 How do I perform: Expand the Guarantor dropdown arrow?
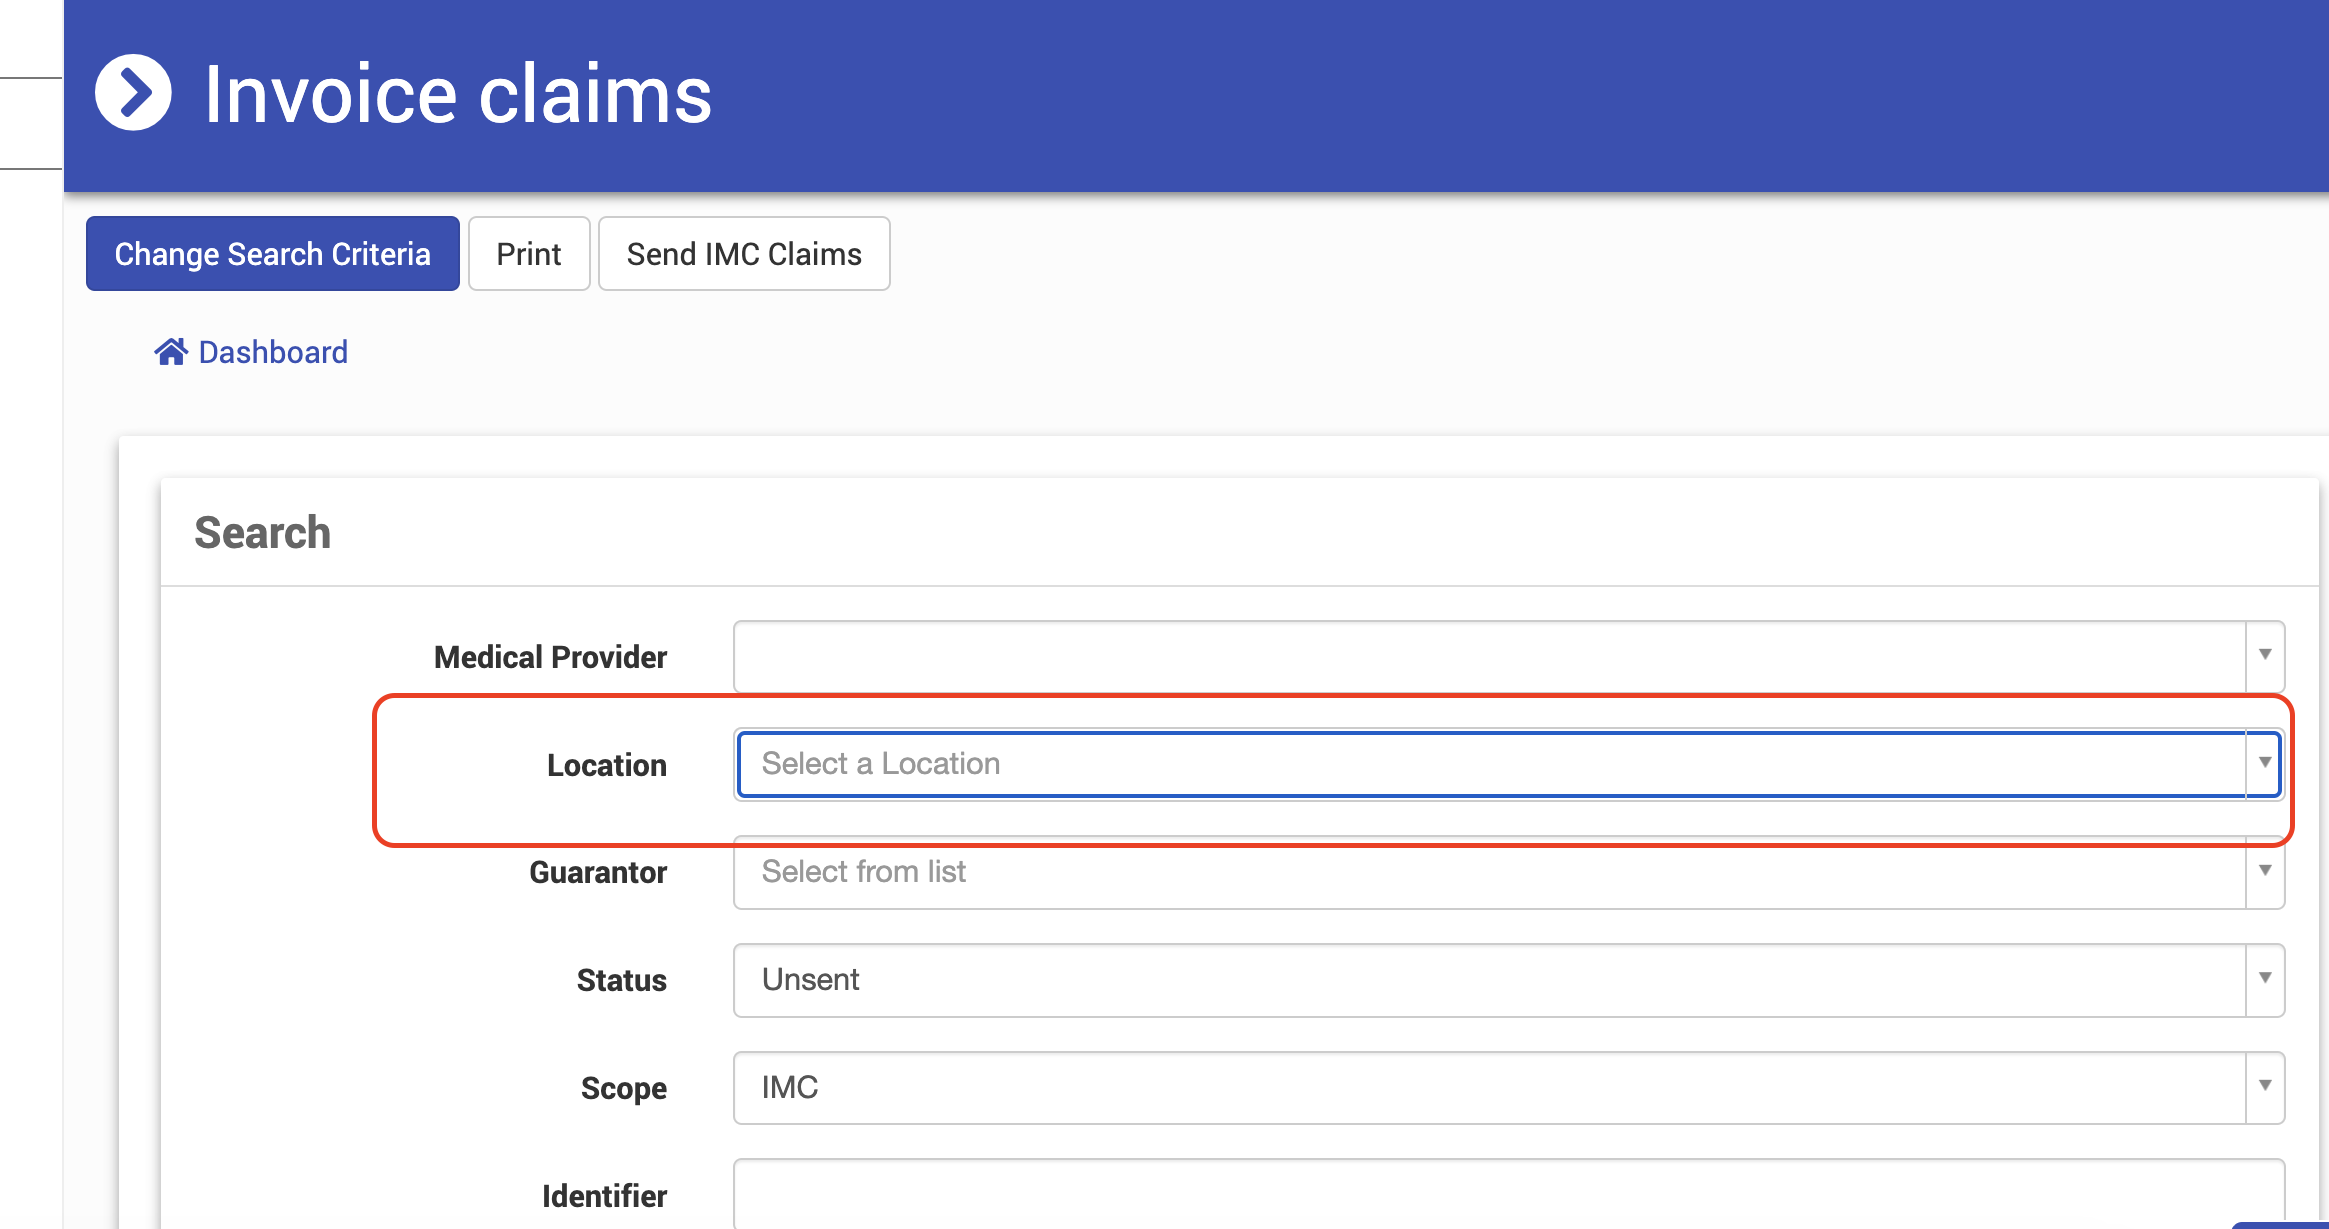pyautogui.click(x=2265, y=872)
